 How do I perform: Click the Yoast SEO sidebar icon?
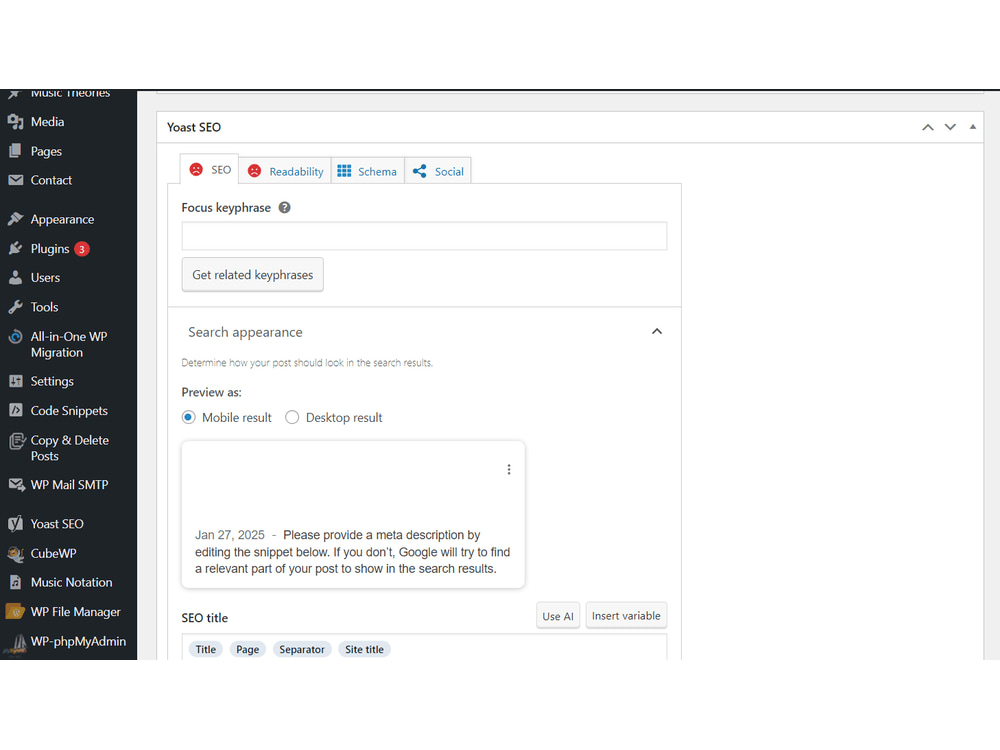(x=15, y=524)
